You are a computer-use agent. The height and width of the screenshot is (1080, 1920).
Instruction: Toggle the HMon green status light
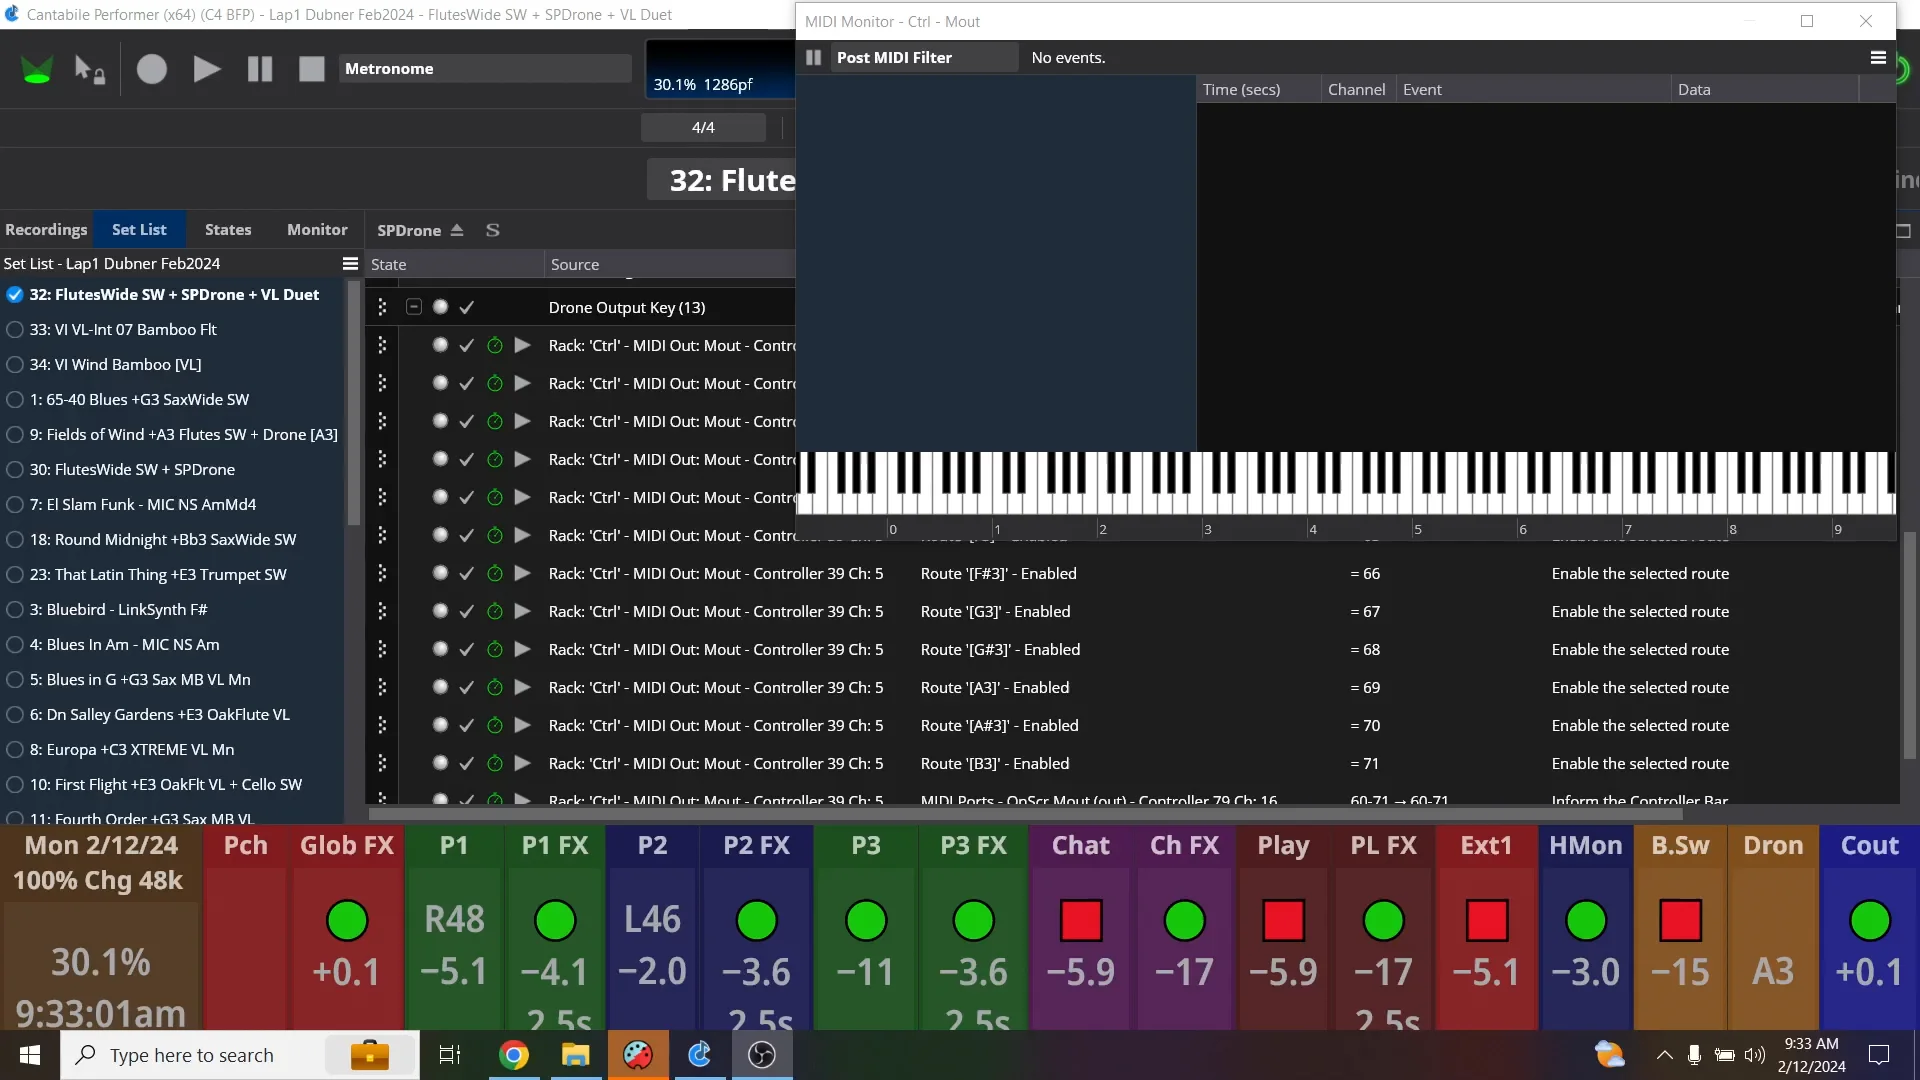click(x=1585, y=920)
